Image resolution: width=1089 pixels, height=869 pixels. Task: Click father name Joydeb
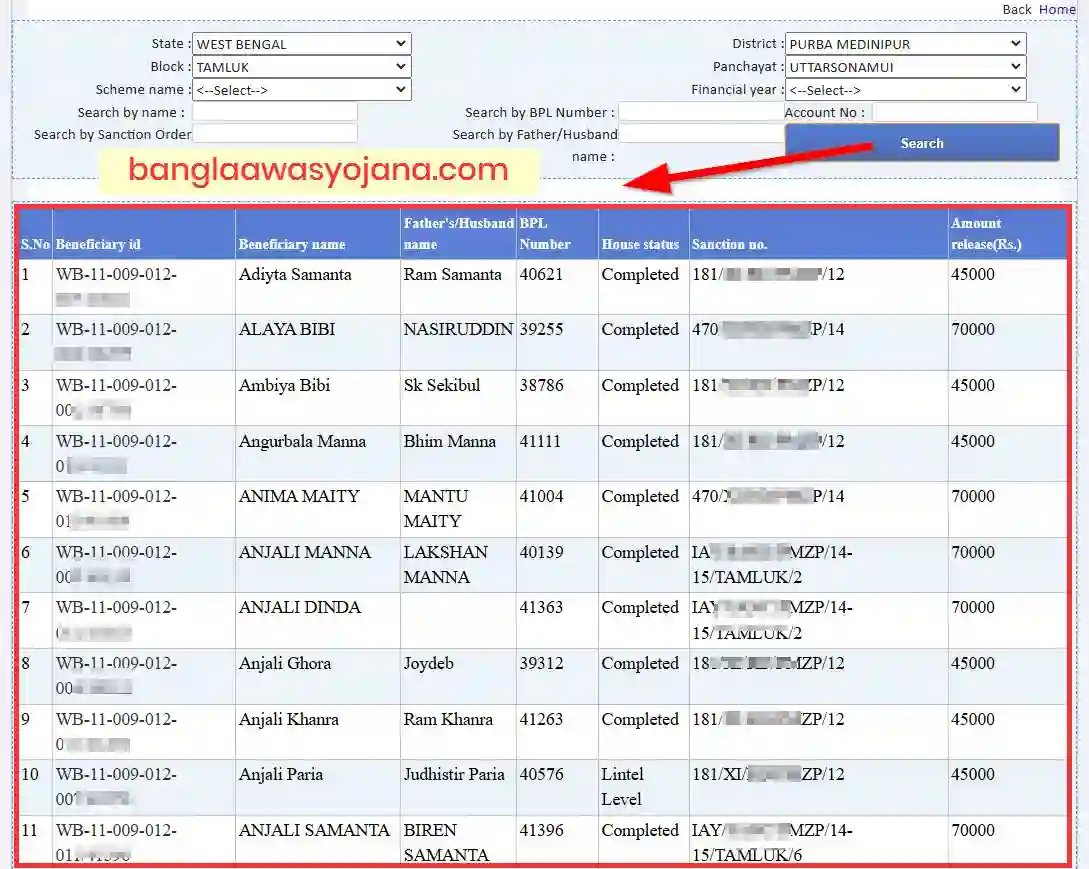(429, 663)
